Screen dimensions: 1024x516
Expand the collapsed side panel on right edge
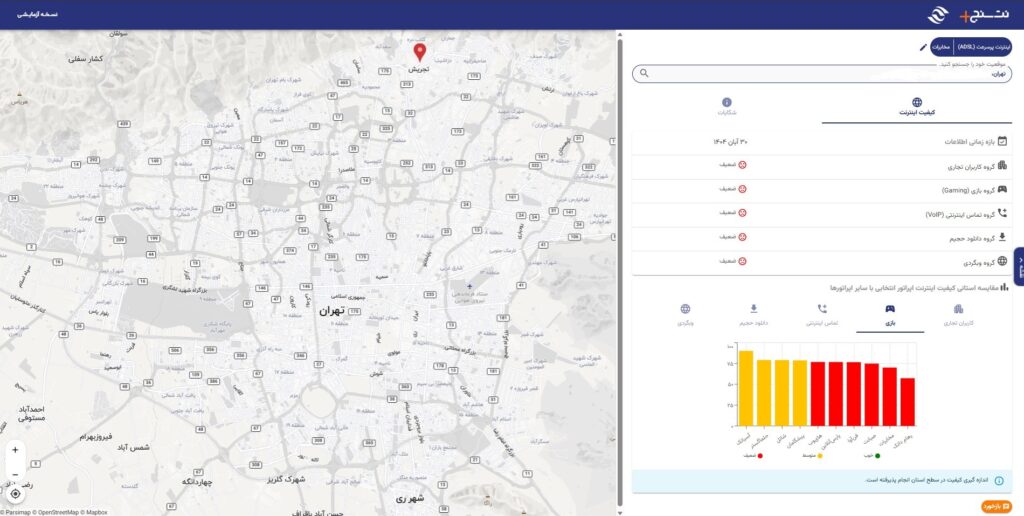1018,267
